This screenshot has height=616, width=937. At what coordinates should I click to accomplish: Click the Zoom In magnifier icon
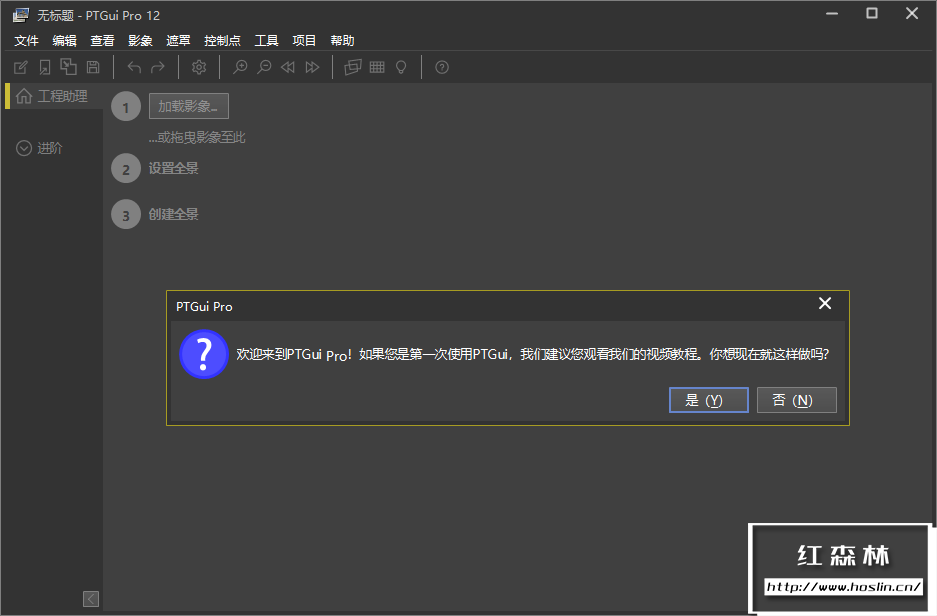[240, 67]
